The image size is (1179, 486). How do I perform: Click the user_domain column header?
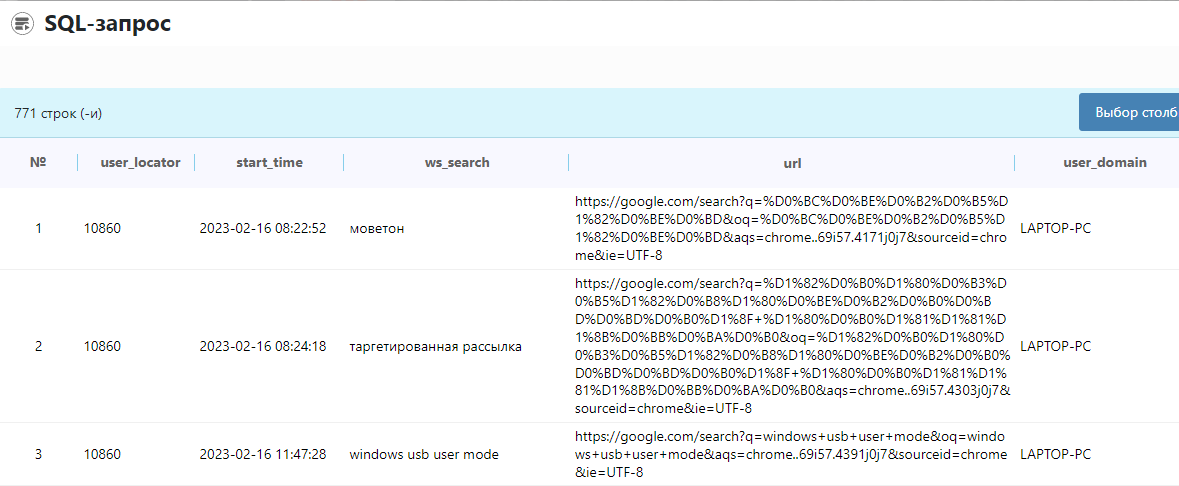pyautogui.click(x=1105, y=162)
